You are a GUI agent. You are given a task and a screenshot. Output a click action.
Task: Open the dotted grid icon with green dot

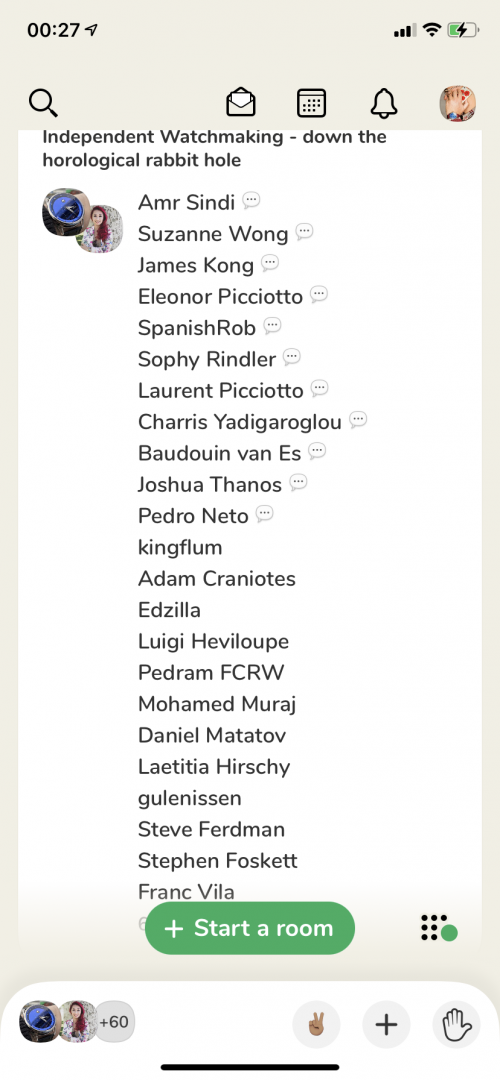click(x=439, y=928)
